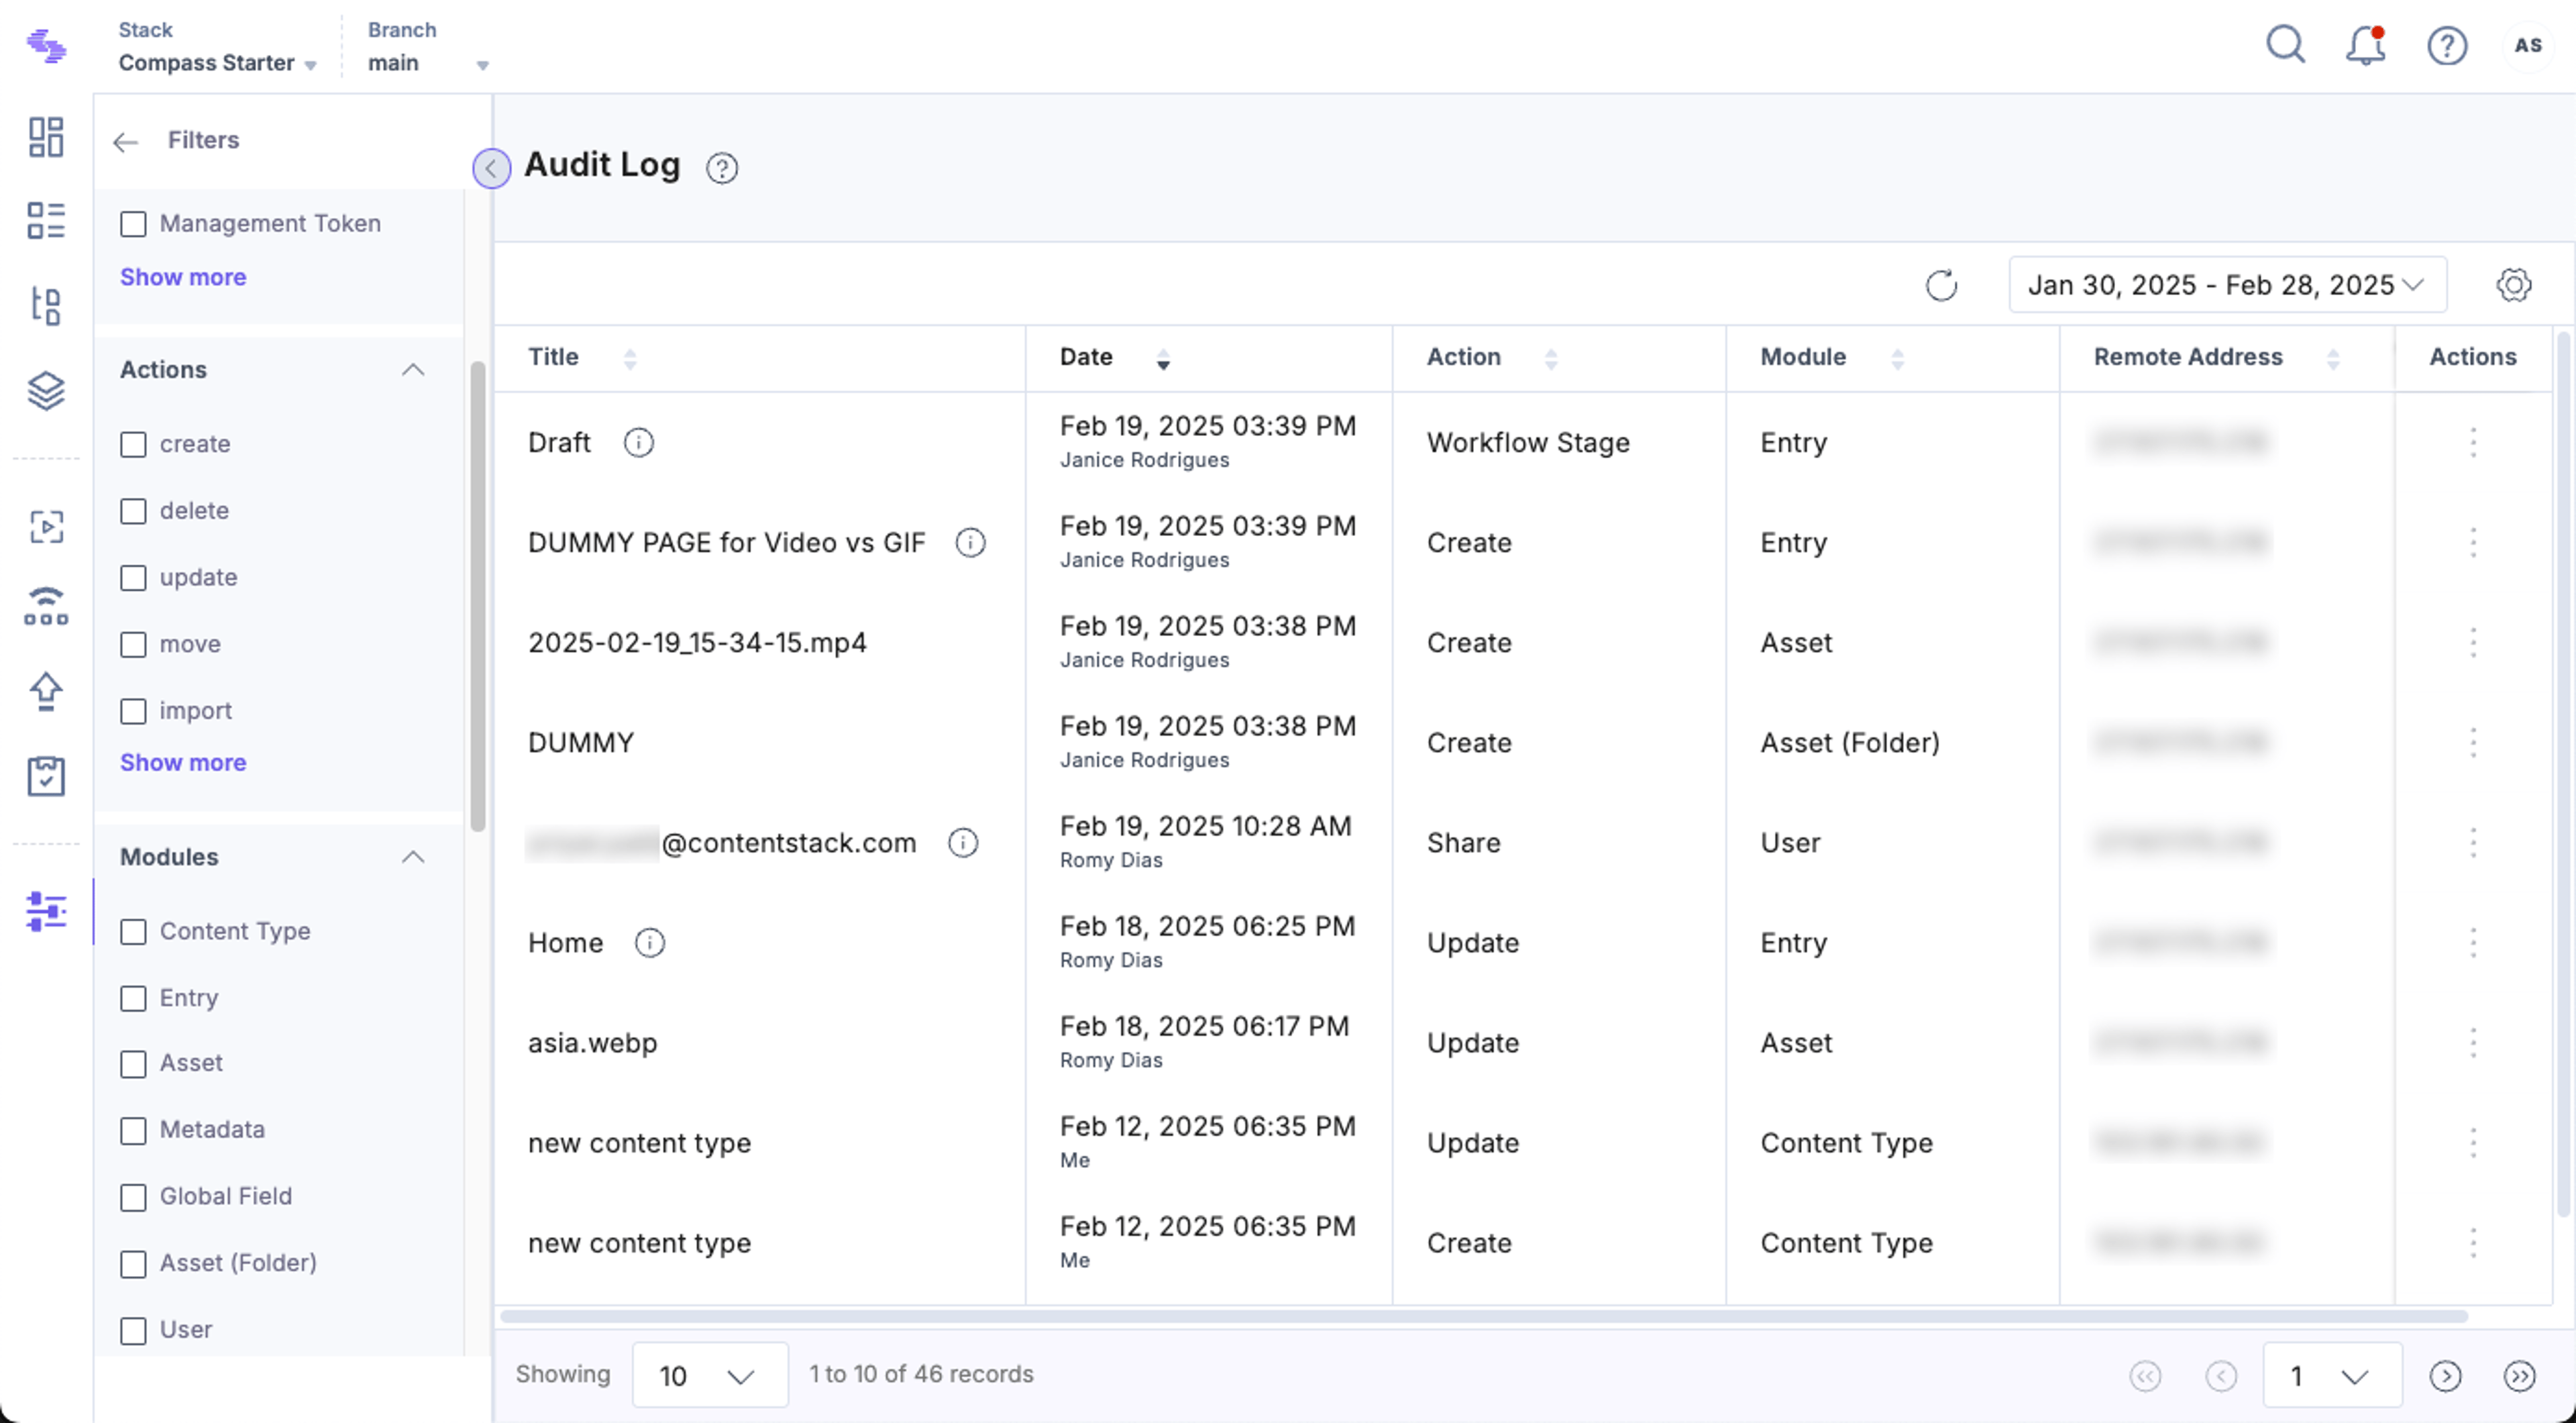Sort table by Title column
Screen dimensions: 2576x1423
pos(630,358)
